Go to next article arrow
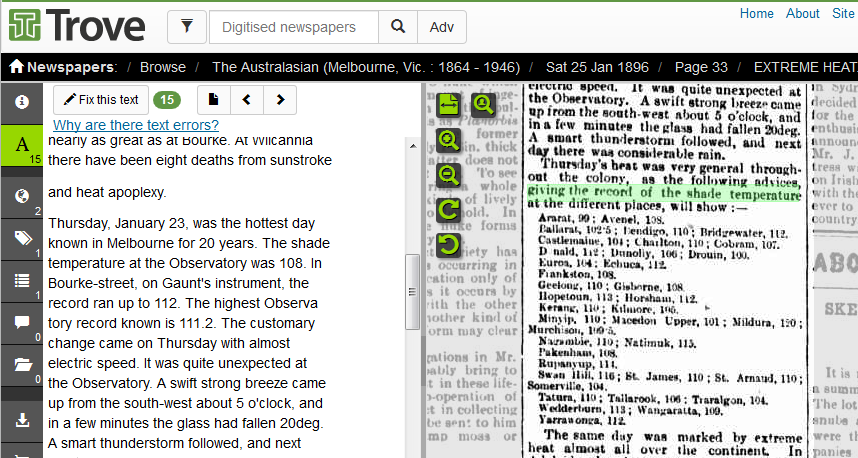858x458 pixels. point(280,99)
